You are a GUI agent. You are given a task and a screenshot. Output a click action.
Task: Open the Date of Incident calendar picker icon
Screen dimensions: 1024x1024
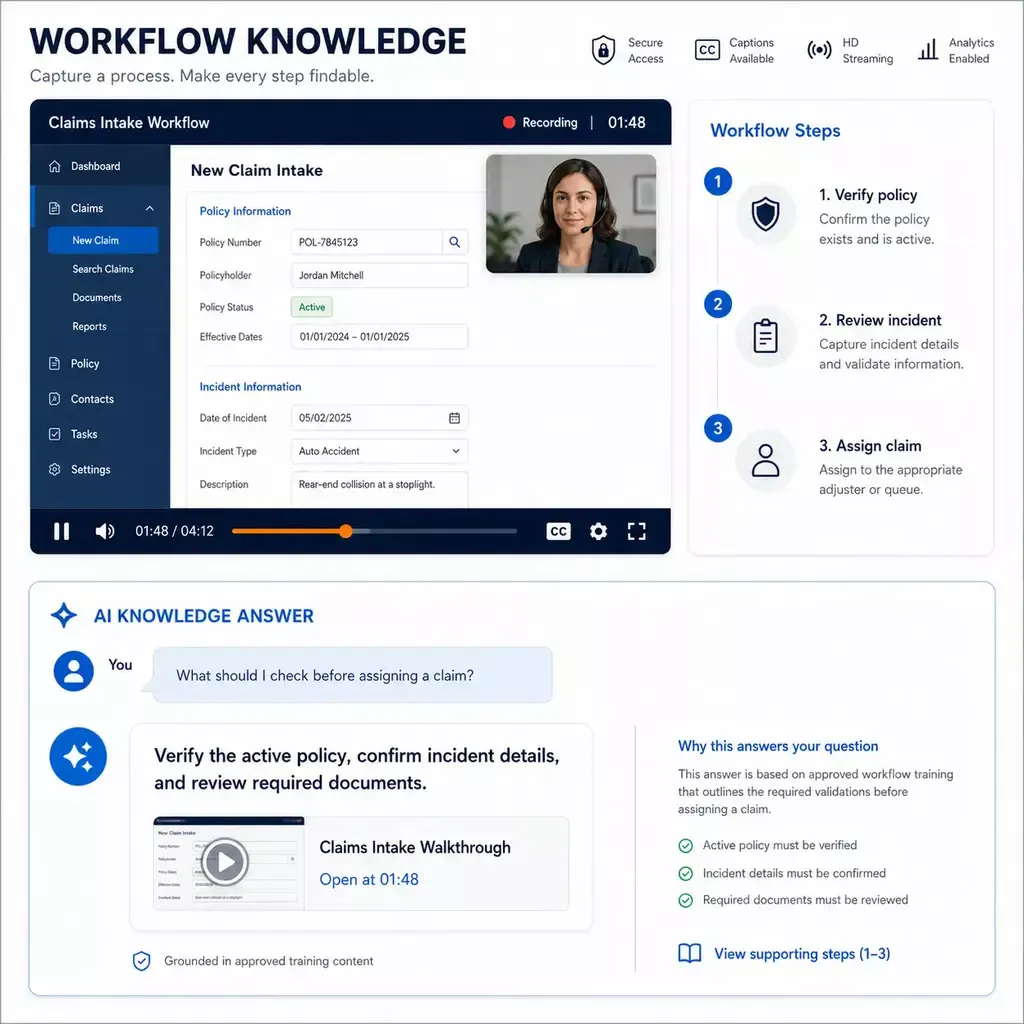(x=455, y=418)
